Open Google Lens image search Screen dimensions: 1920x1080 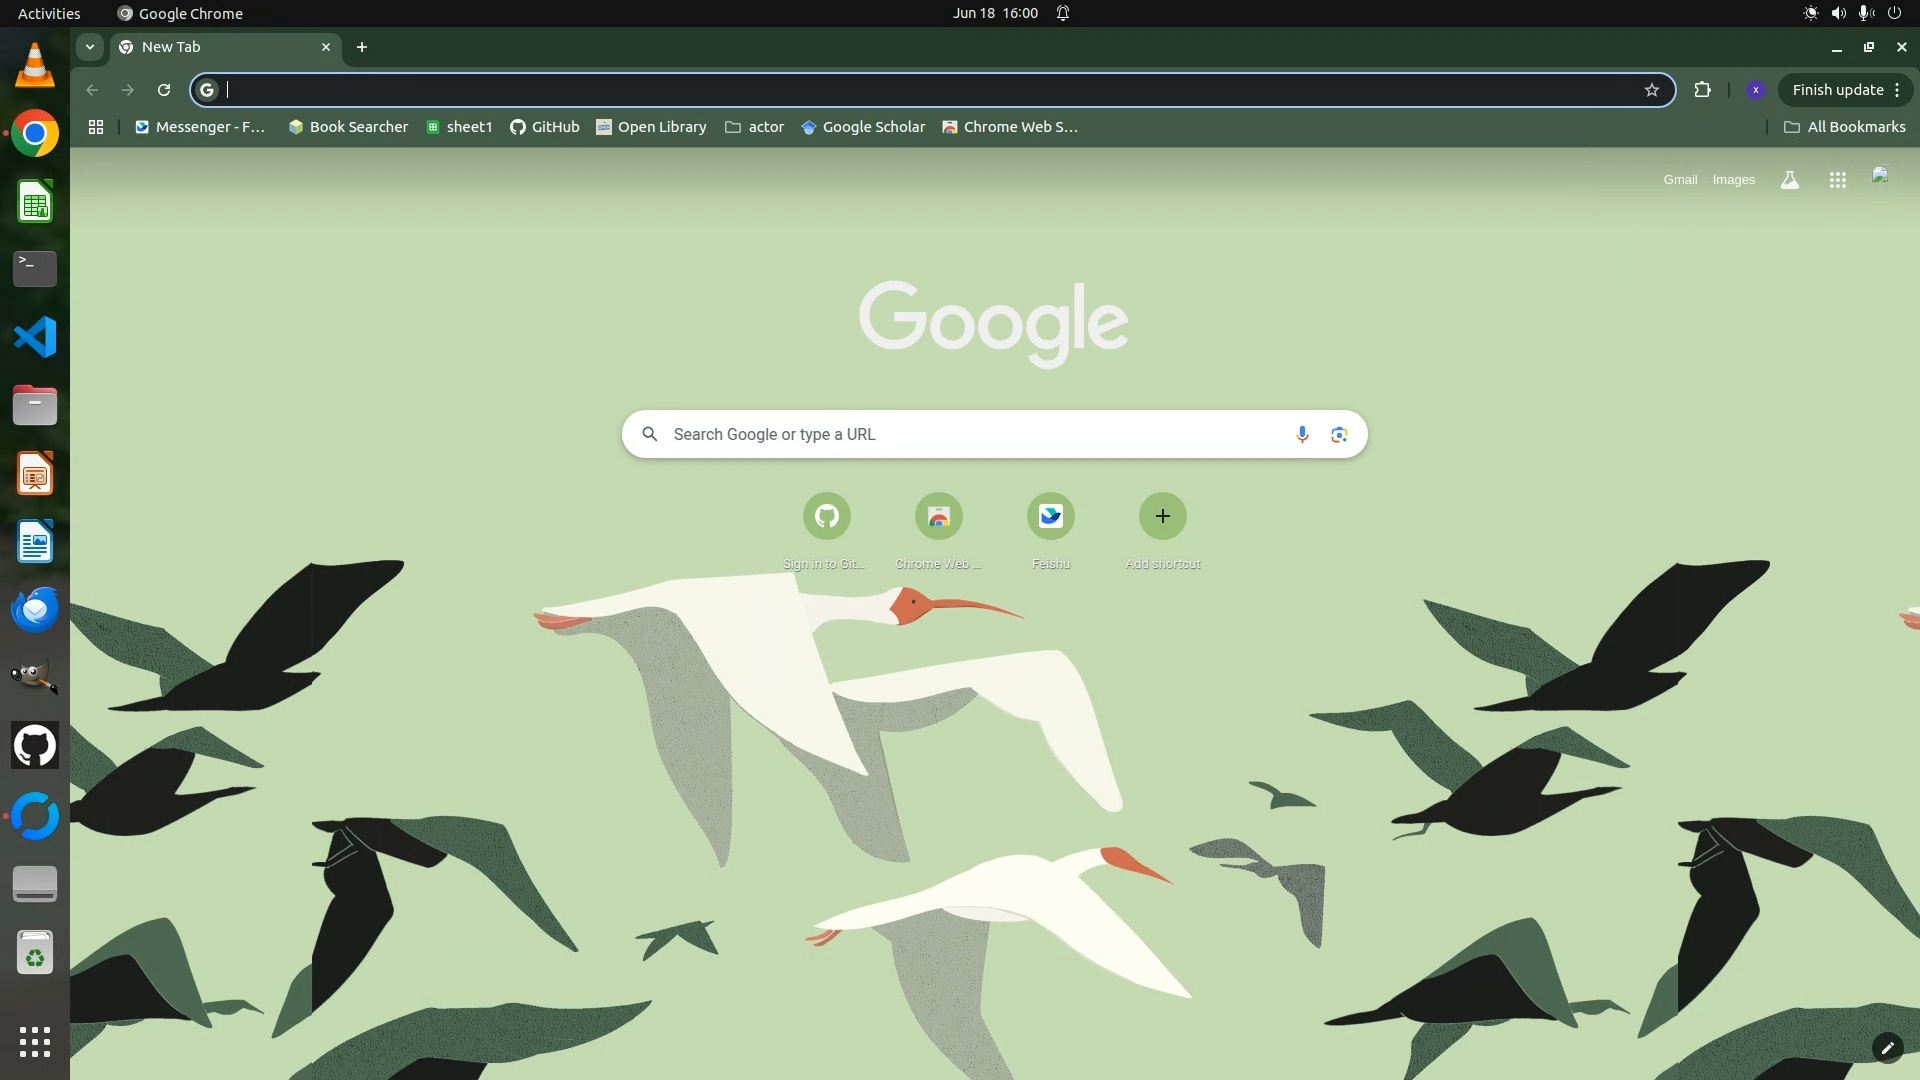click(1339, 434)
